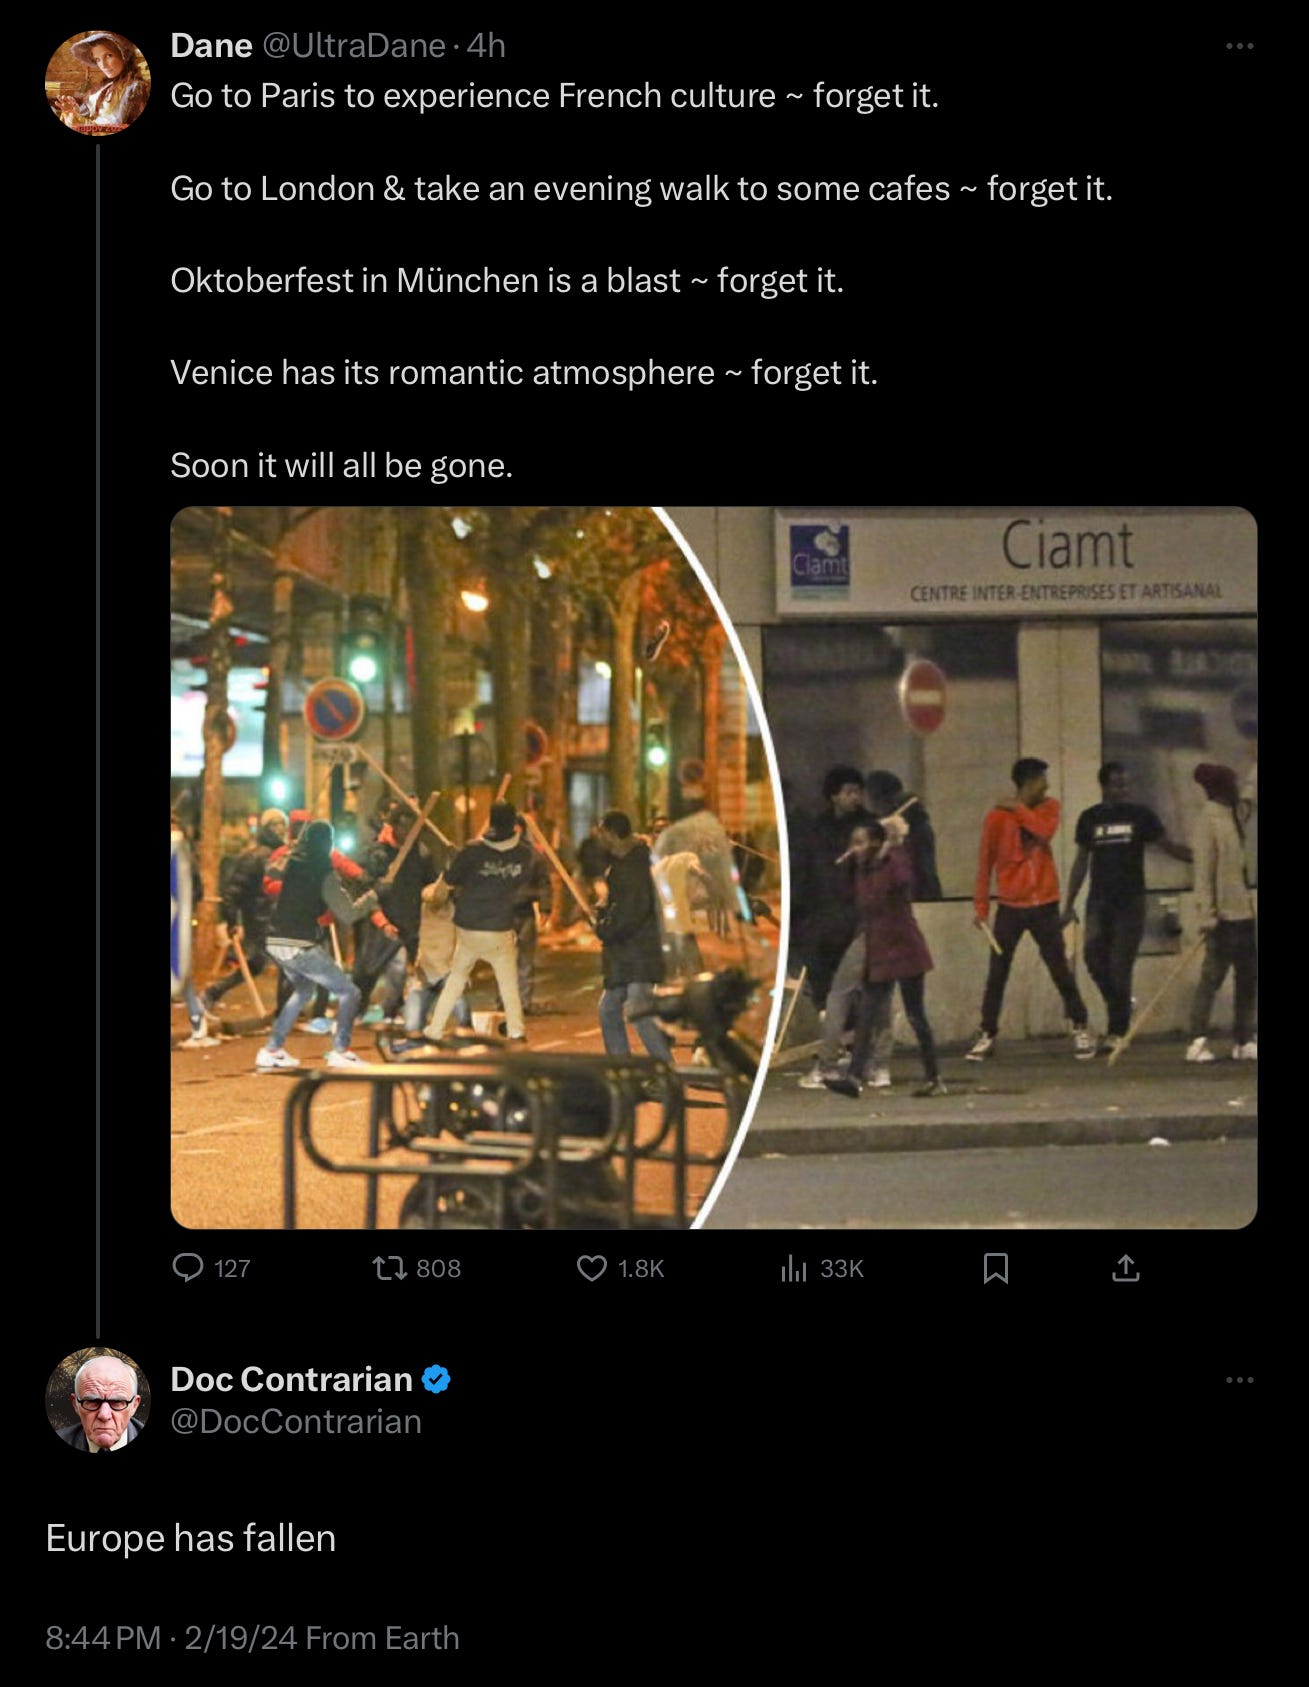Open the 8:44 PM 2/19/24 timestamp

pos(171,1638)
